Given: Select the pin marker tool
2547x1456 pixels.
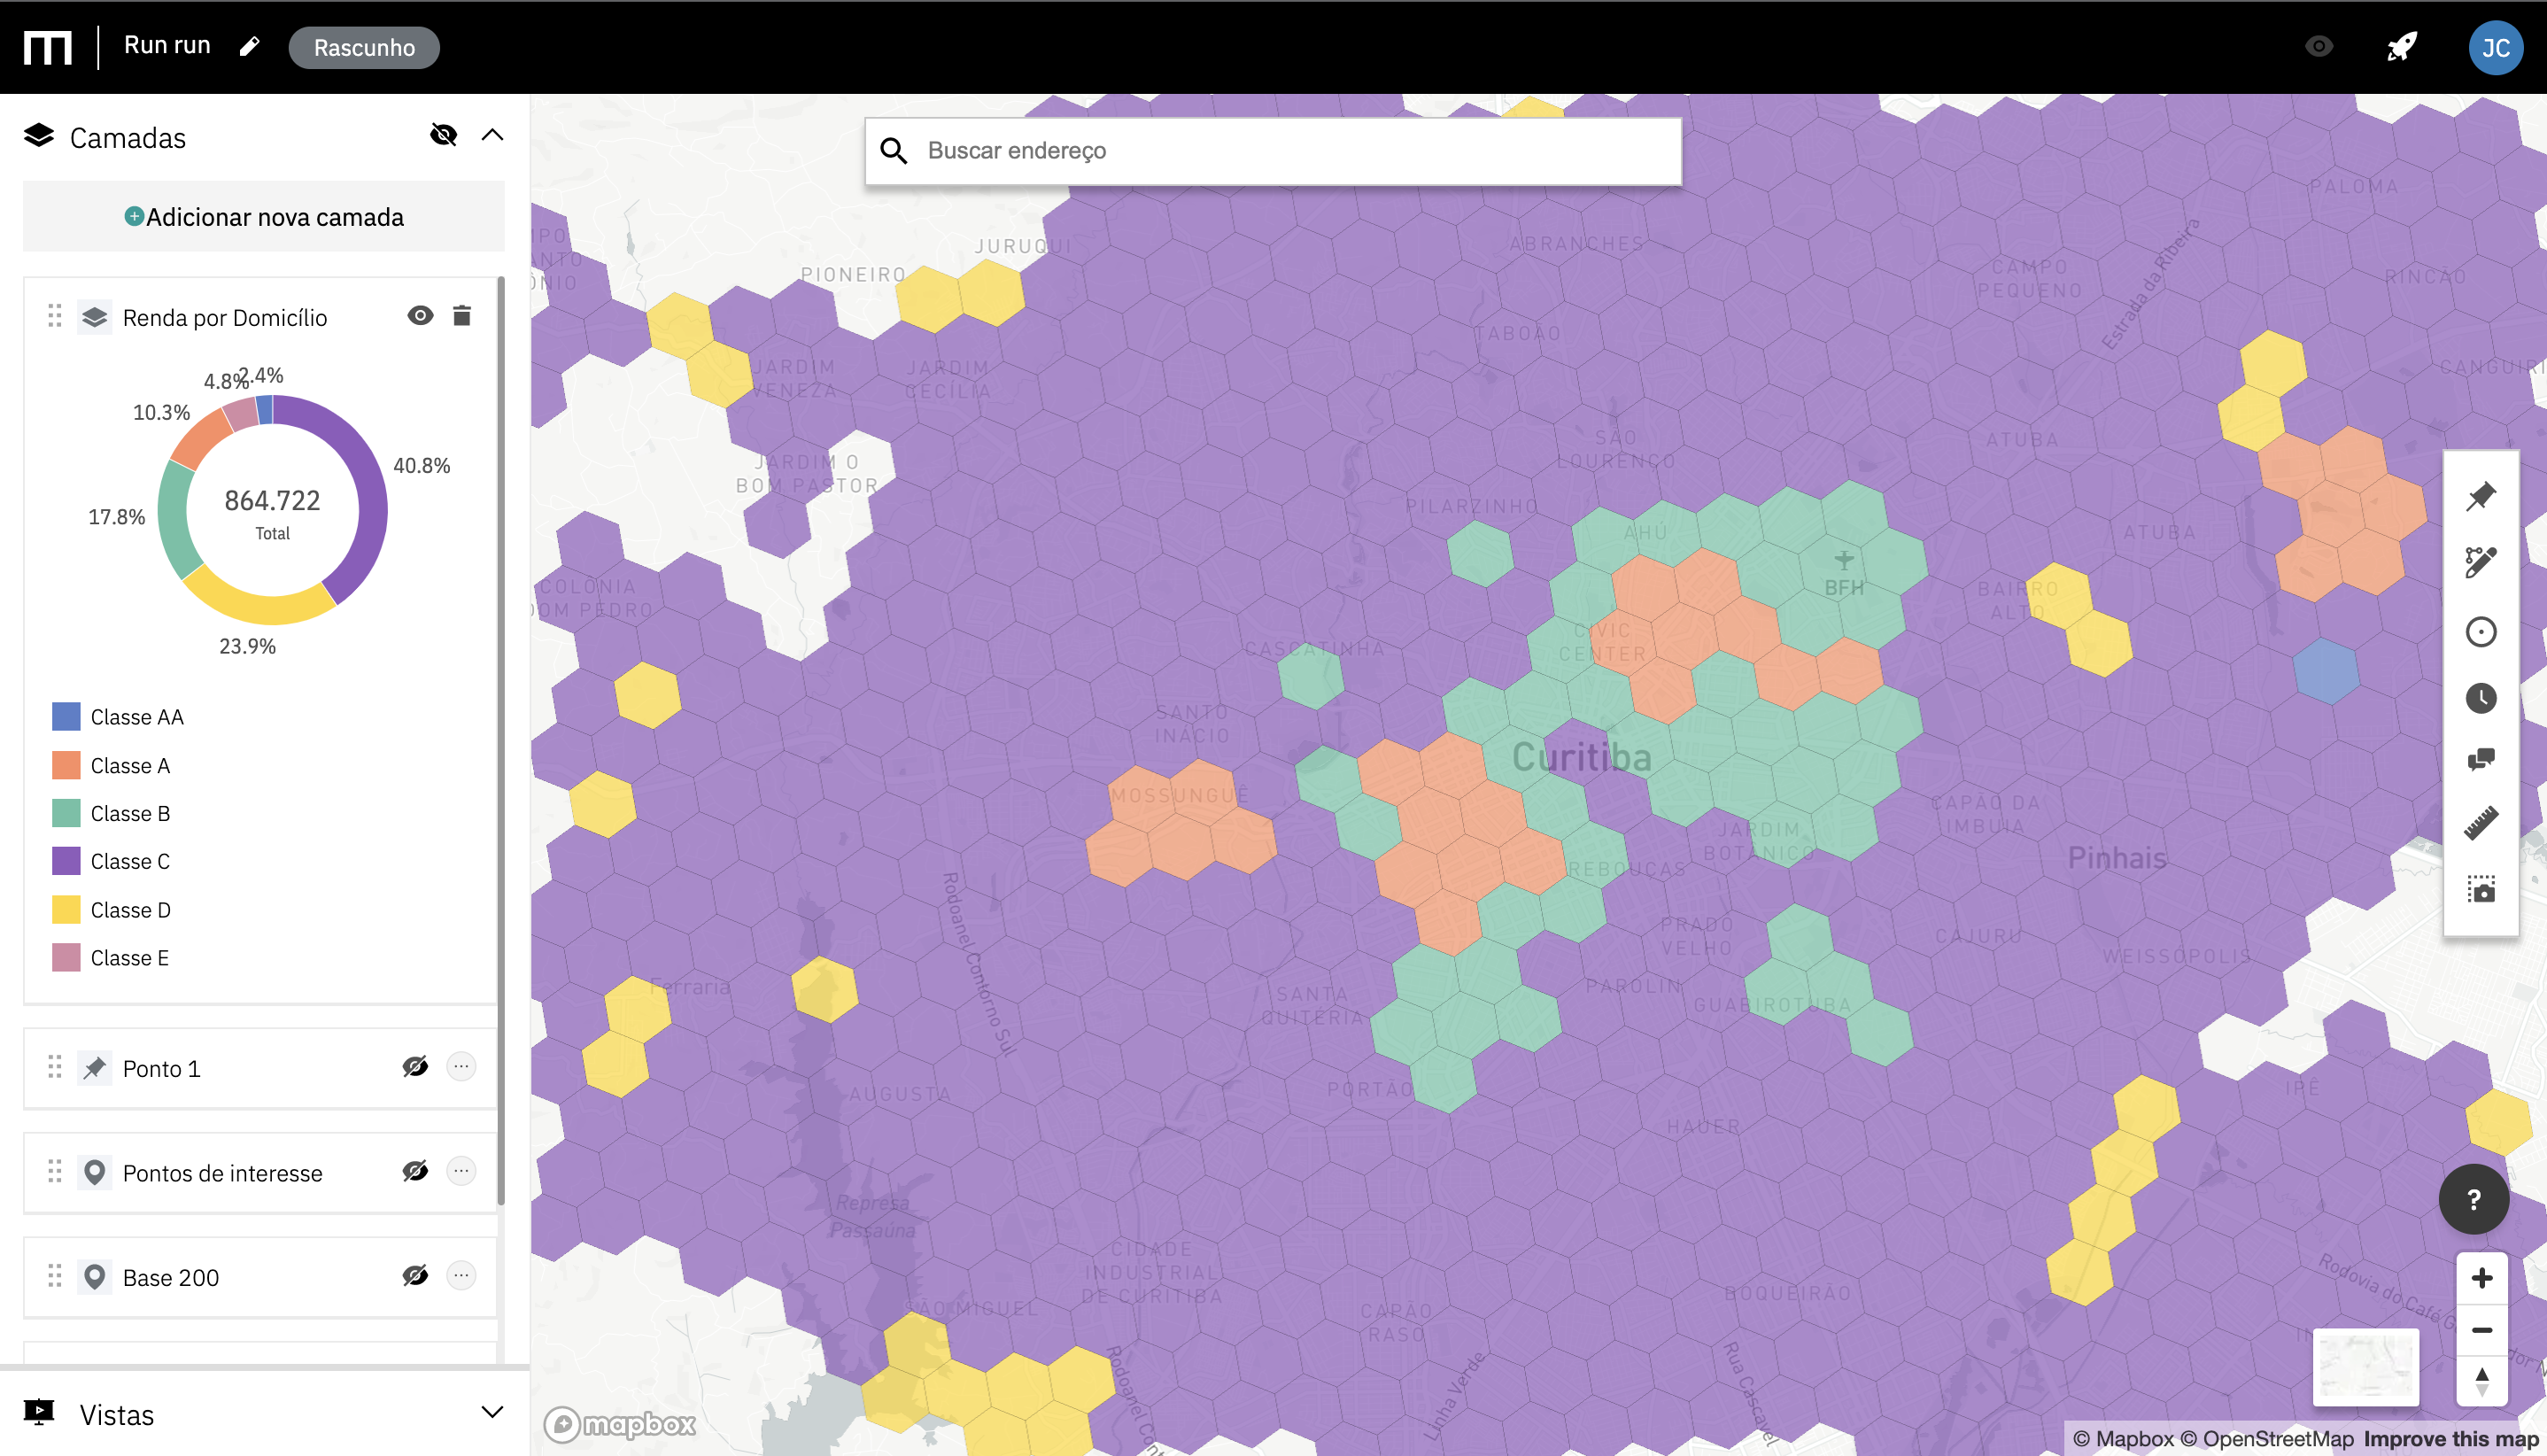Looking at the screenshot, I should tap(2480, 497).
